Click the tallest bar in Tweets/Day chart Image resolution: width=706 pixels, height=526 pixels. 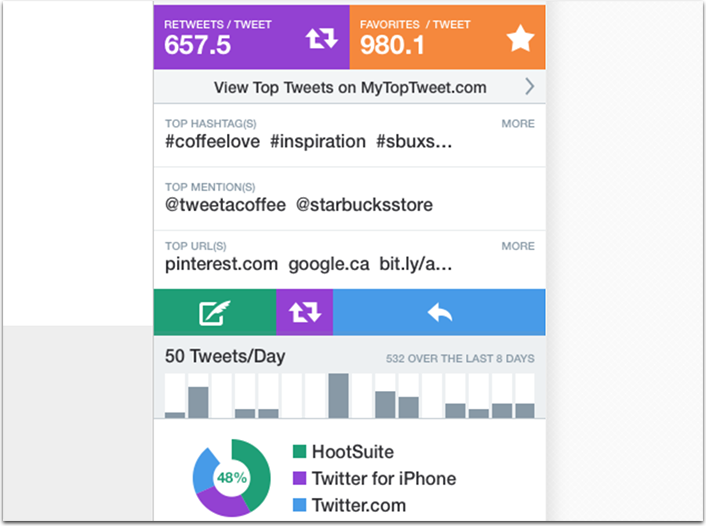point(338,395)
